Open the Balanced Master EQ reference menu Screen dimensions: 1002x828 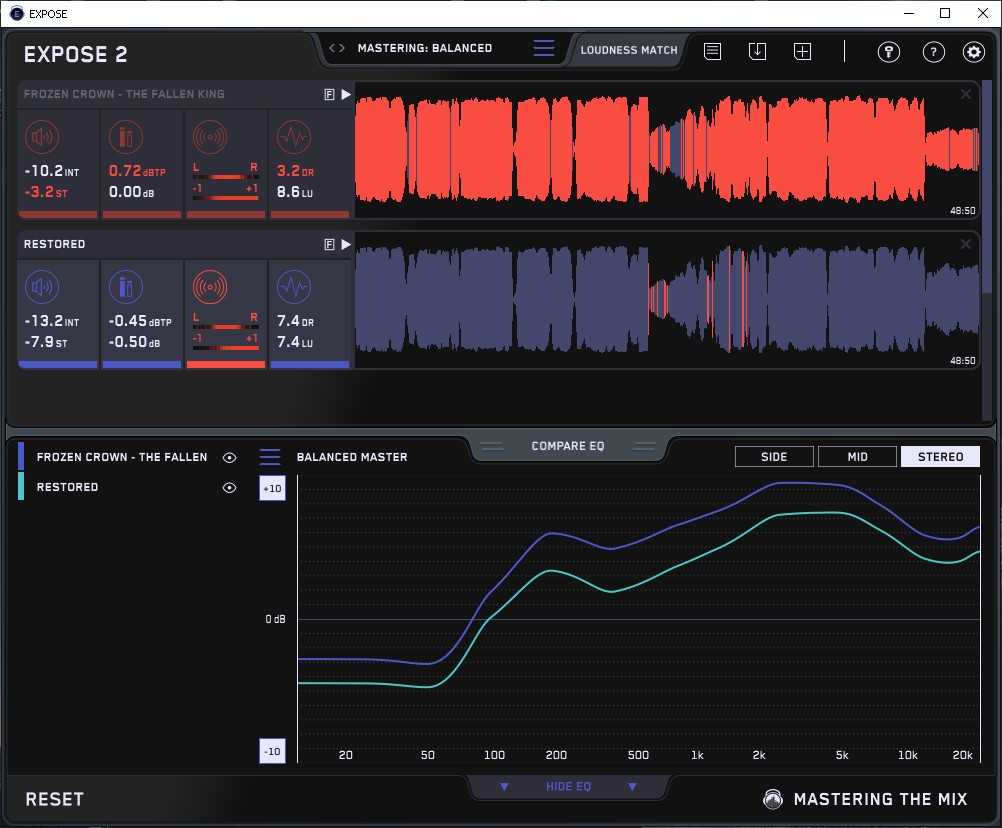click(270, 457)
